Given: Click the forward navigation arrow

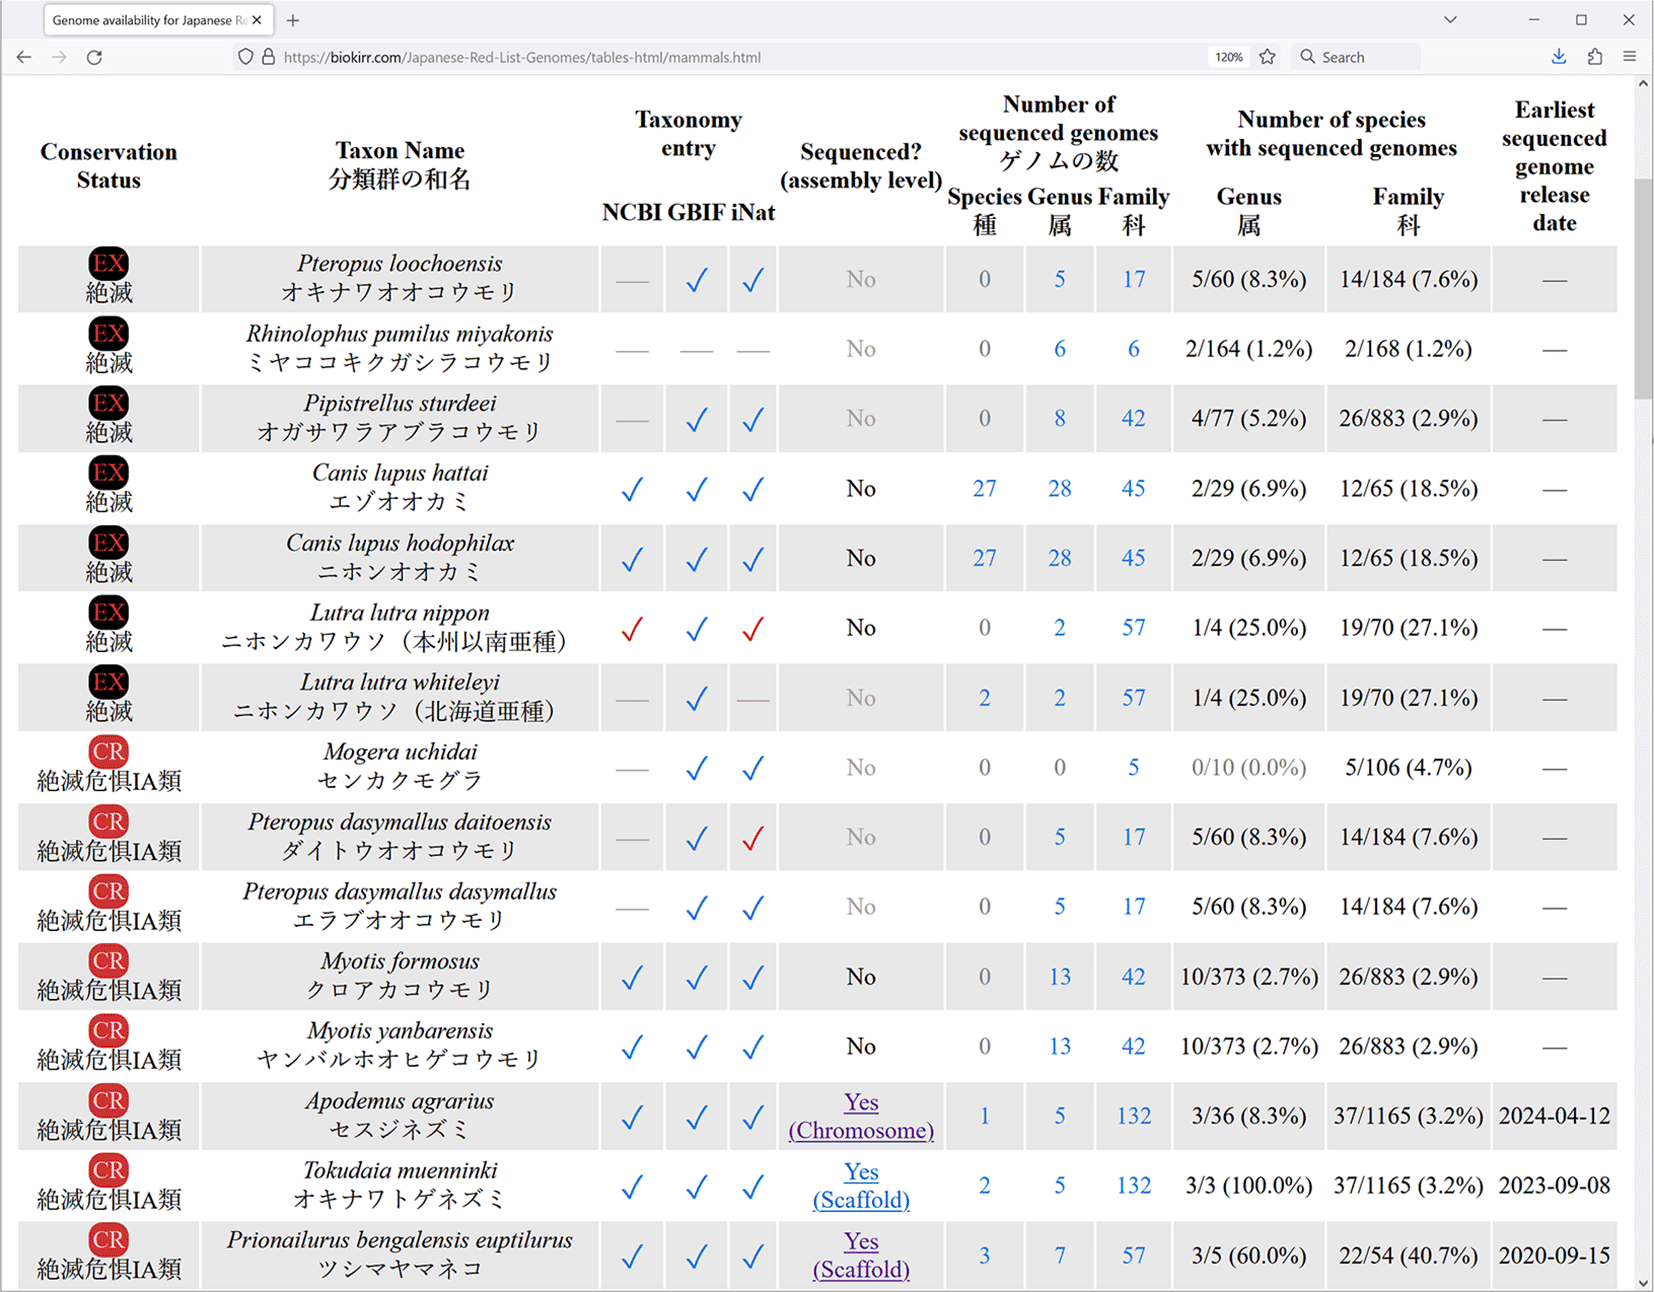Looking at the screenshot, I should pos(59,57).
